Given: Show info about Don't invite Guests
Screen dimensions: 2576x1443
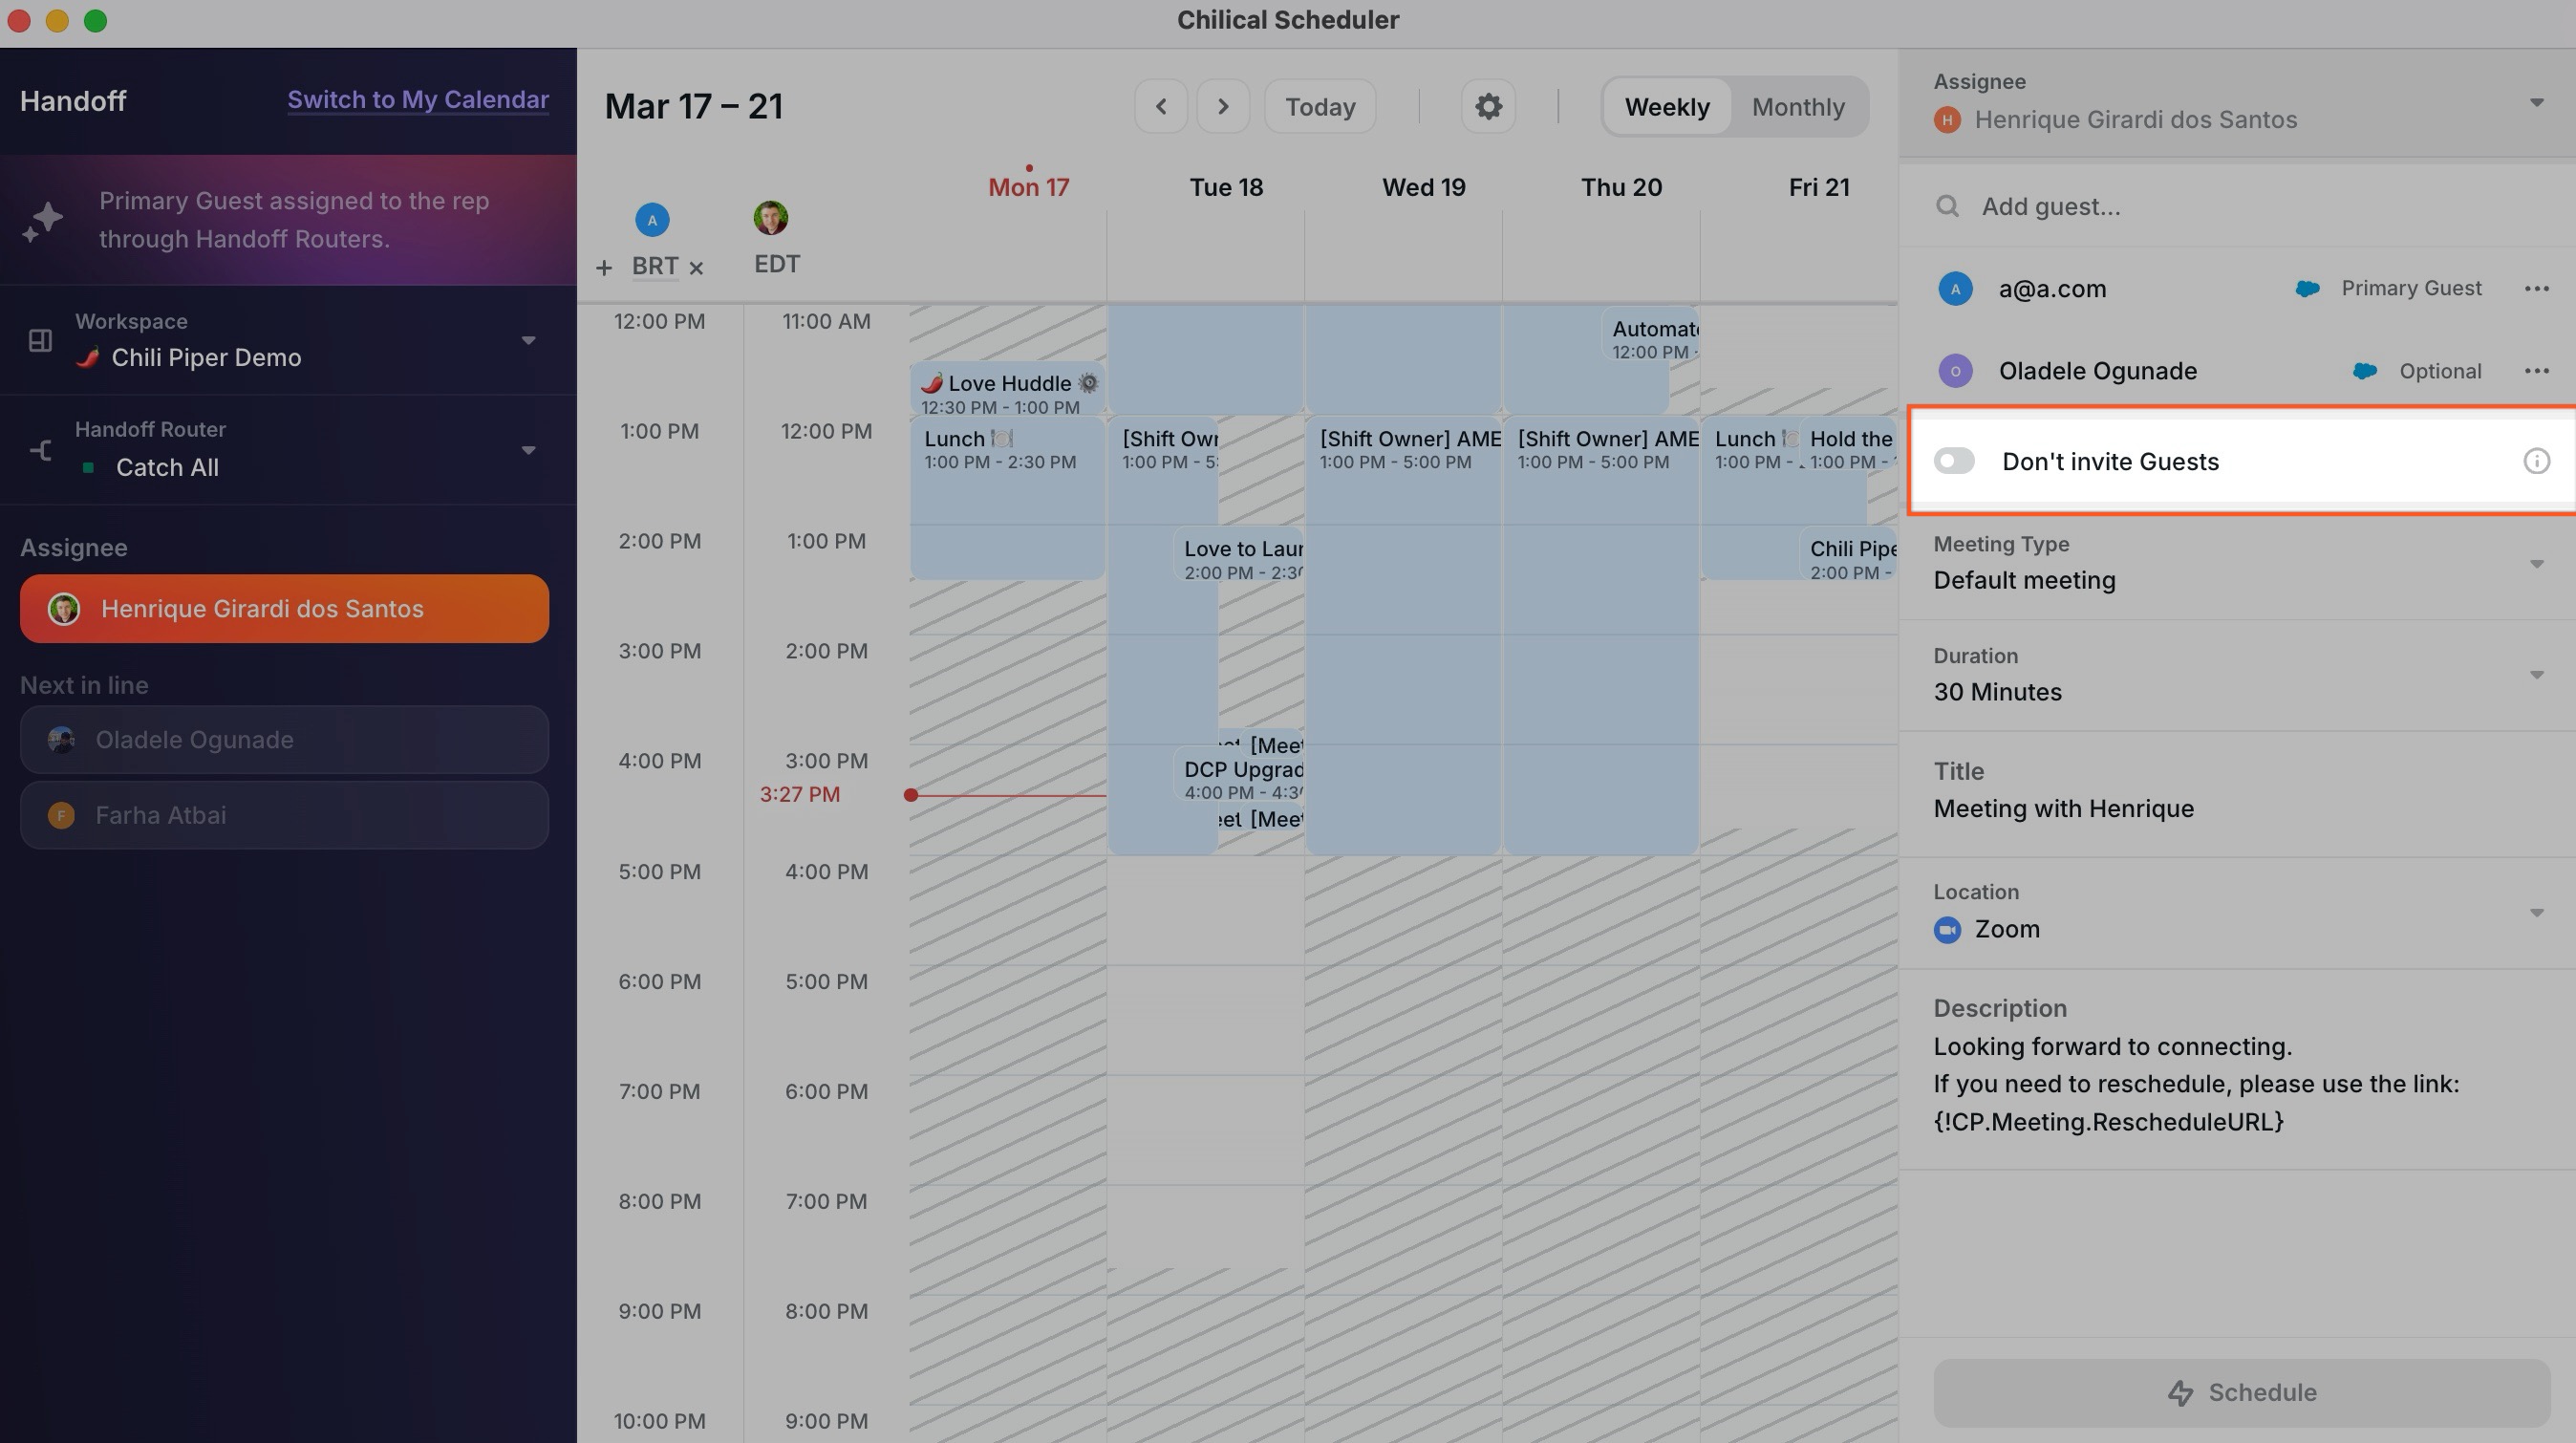Looking at the screenshot, I should [2536, 461].
